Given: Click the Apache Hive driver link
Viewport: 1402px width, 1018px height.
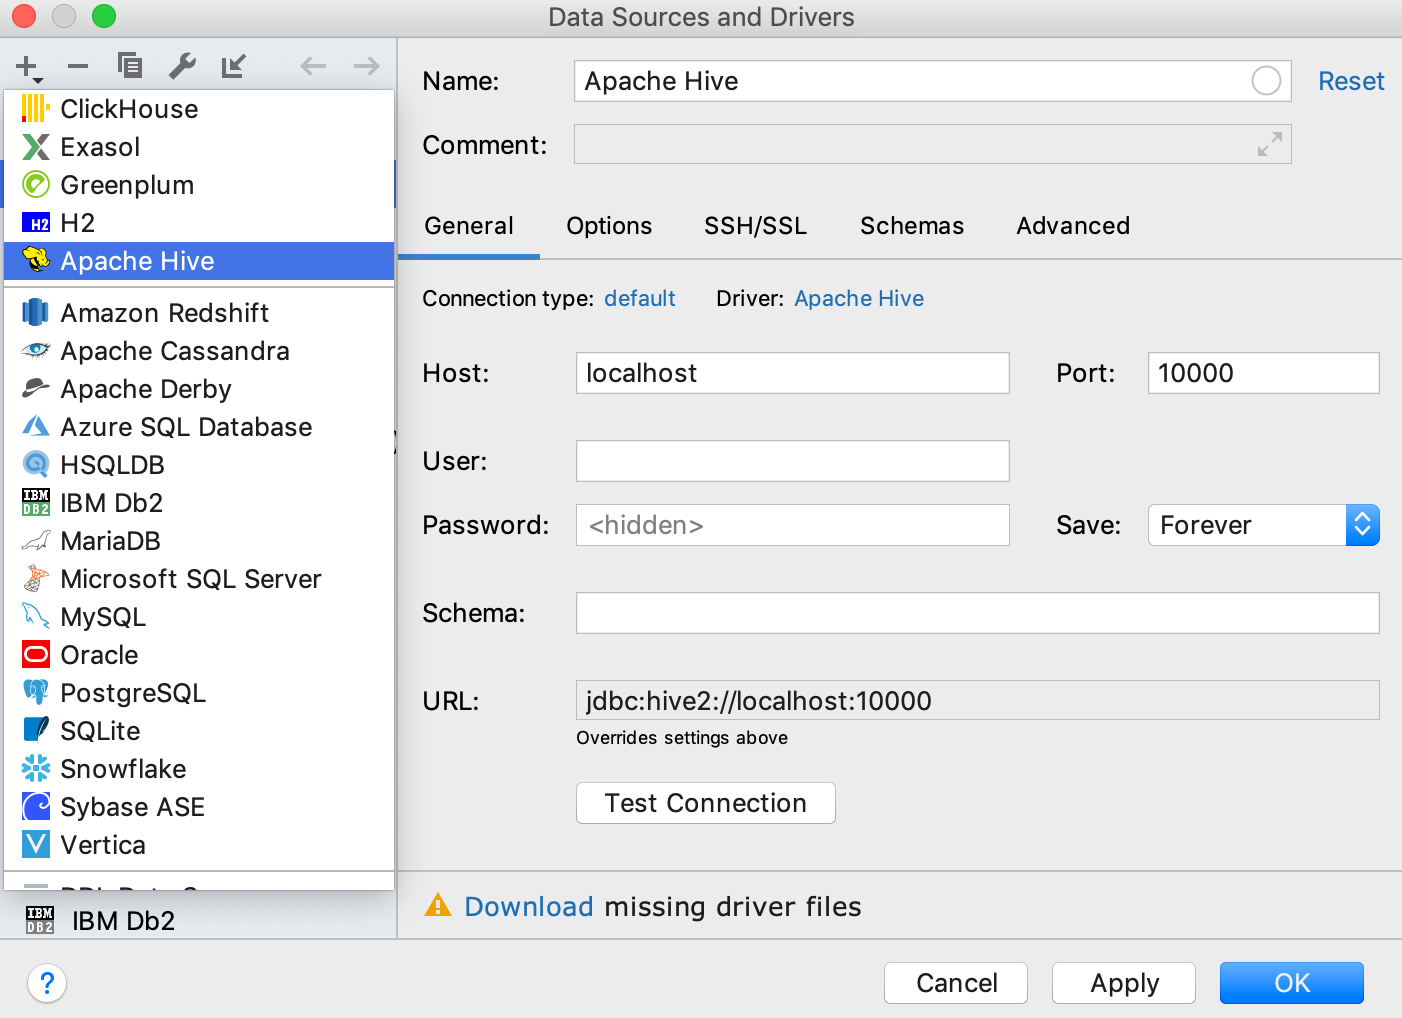Looking at the screenshot, I should 859,298.
